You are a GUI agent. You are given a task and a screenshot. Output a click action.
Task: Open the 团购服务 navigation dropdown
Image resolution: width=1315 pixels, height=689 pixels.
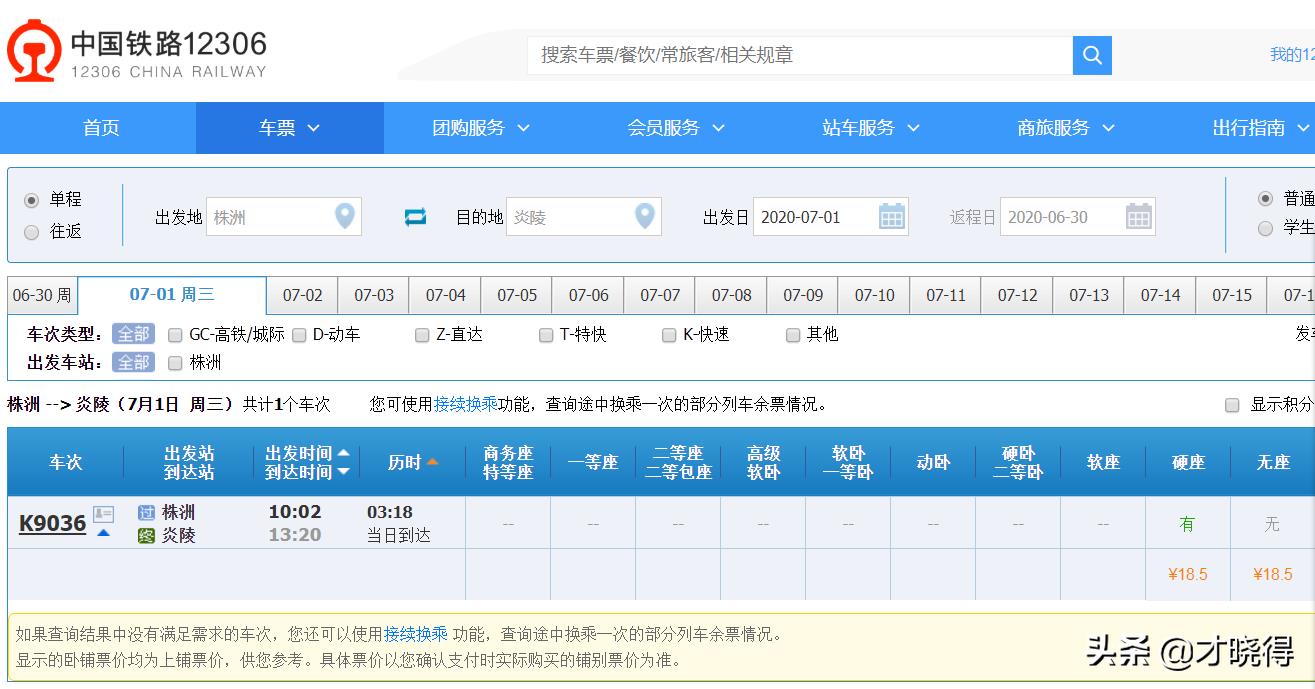pyautogui.click(x=480, y=128)
